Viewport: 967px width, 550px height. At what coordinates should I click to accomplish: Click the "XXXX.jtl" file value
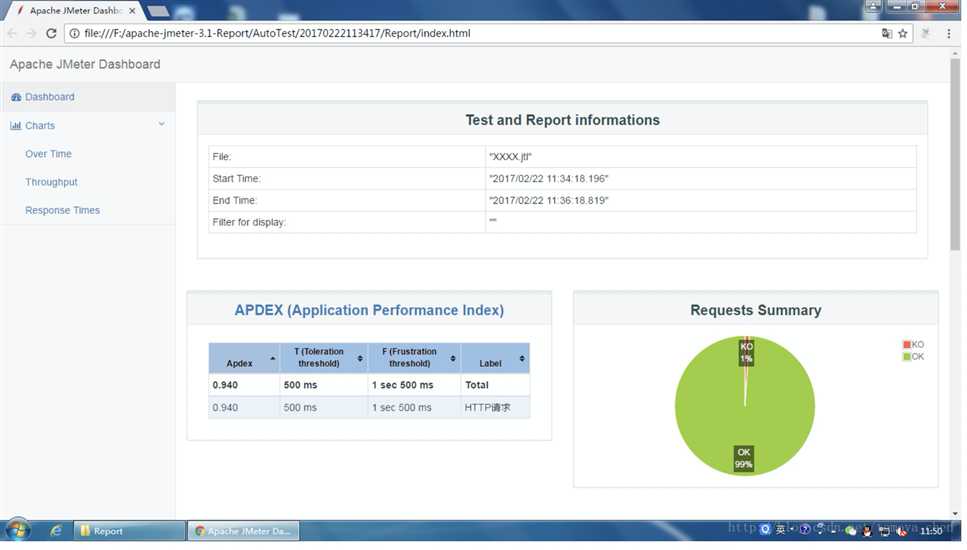[510, 157]
